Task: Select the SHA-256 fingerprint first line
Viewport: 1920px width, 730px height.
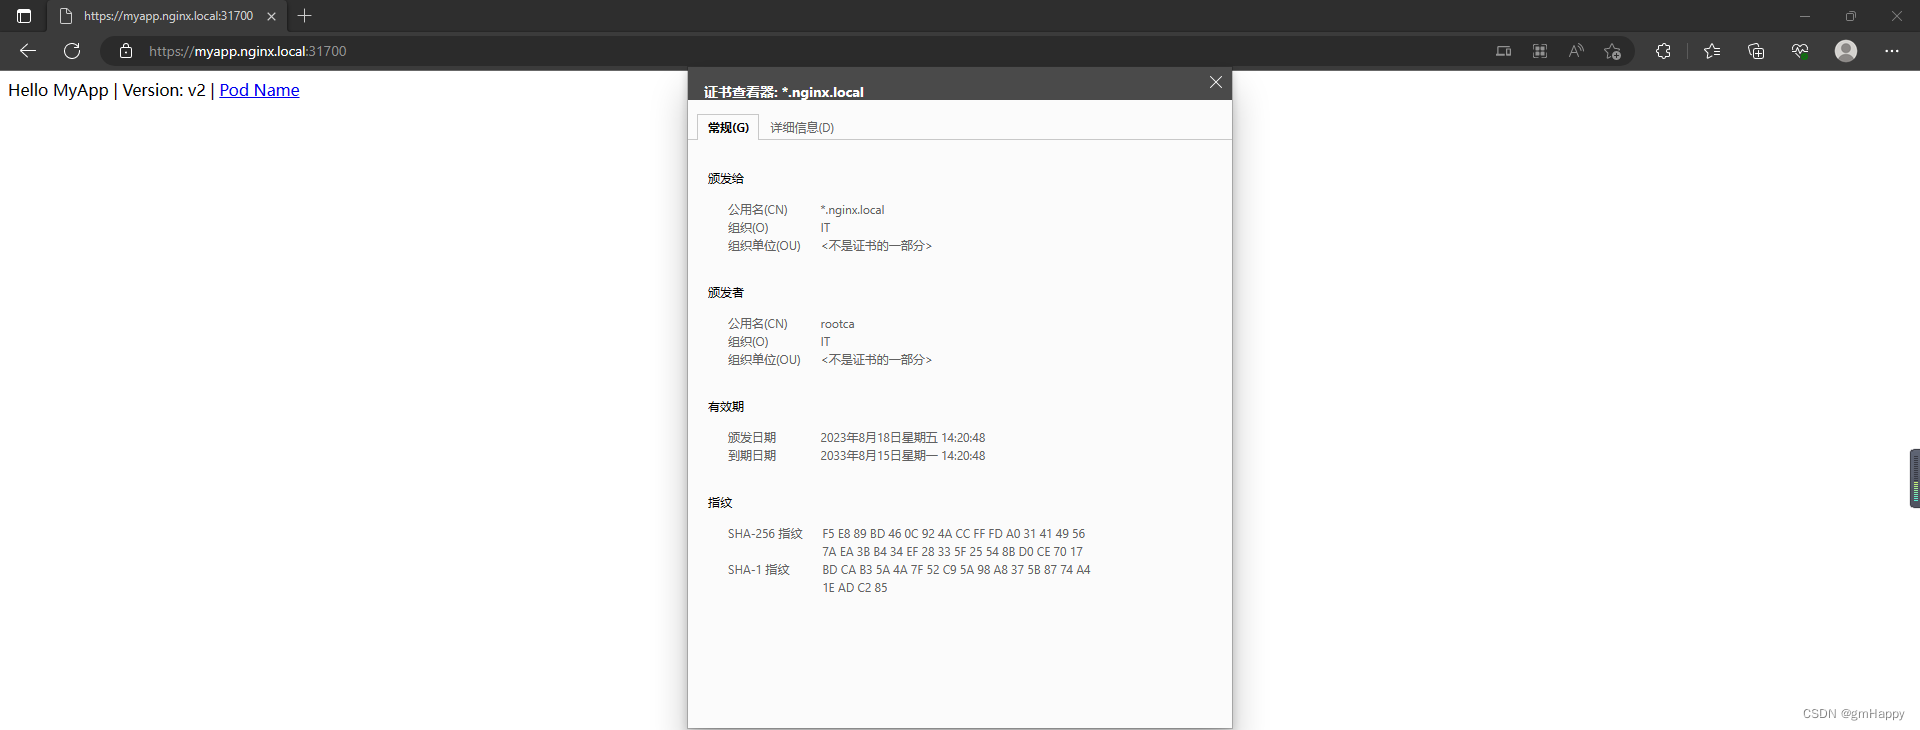Action: pos(953,534)
